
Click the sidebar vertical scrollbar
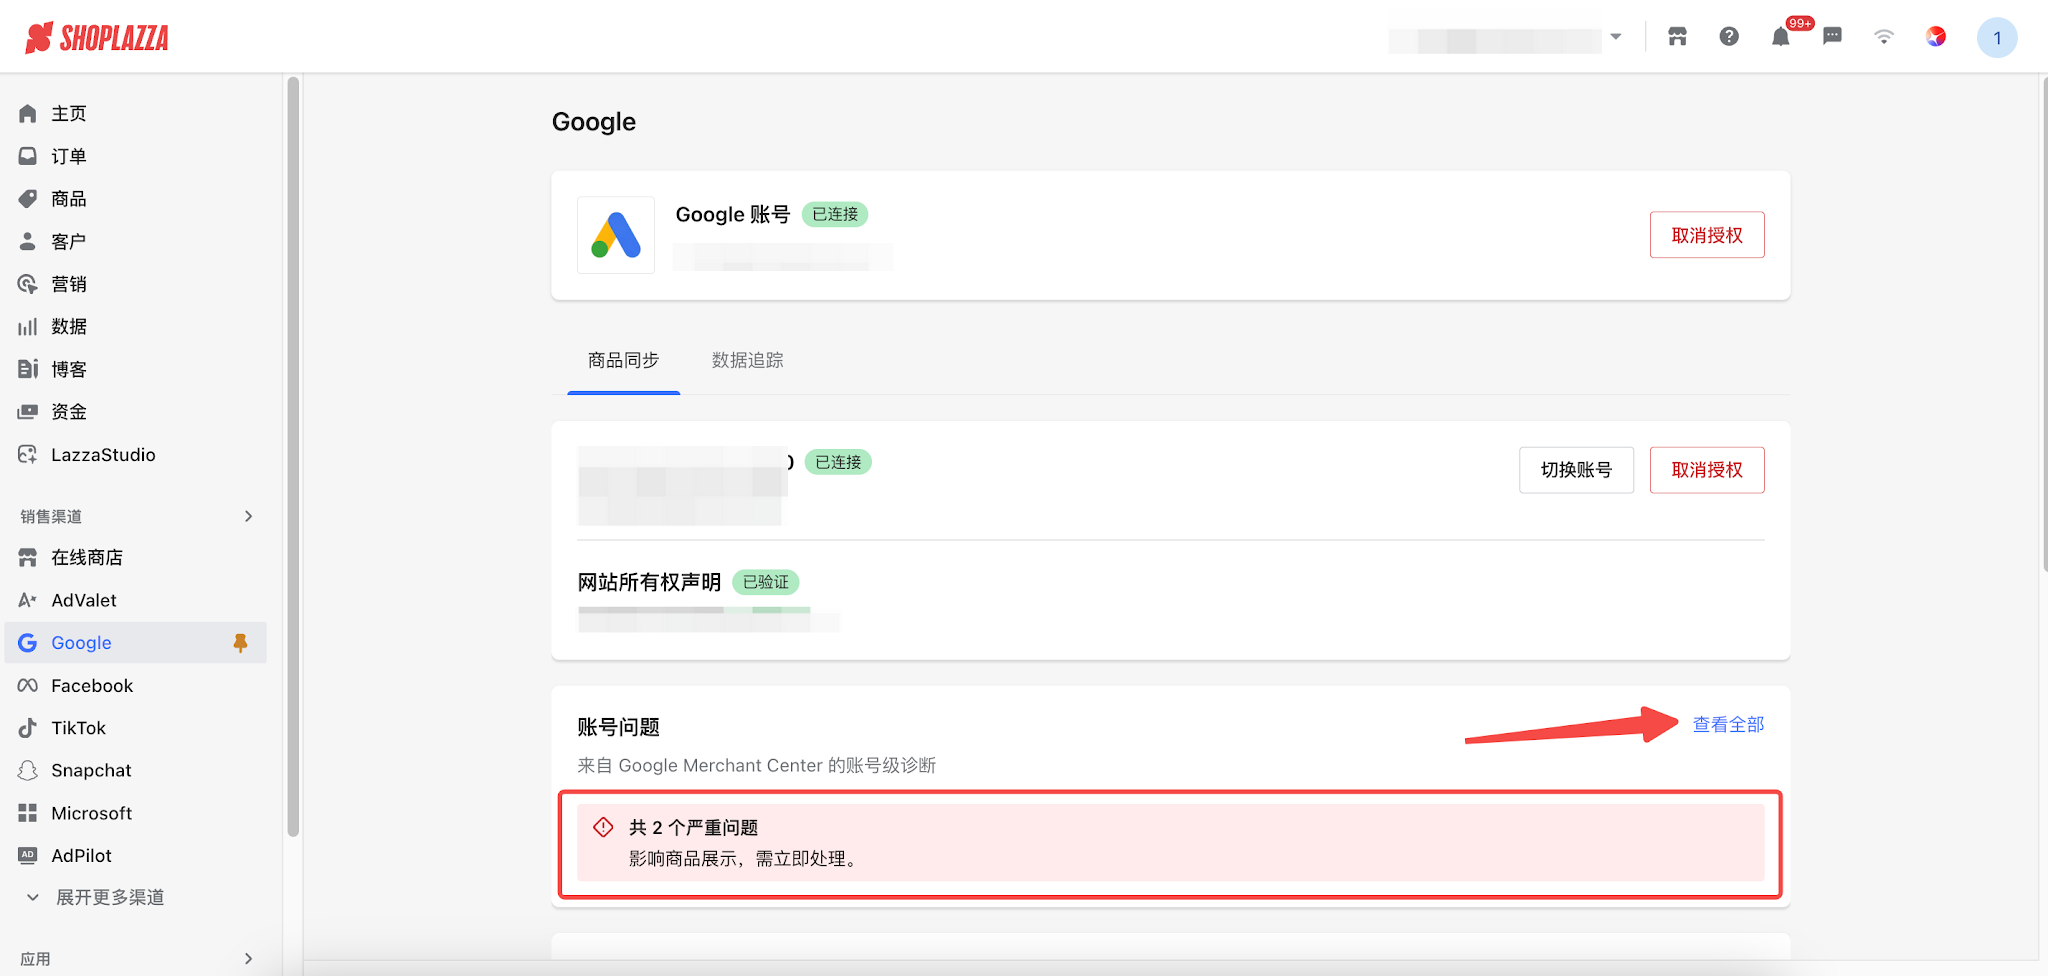click(x=293, y=456)
